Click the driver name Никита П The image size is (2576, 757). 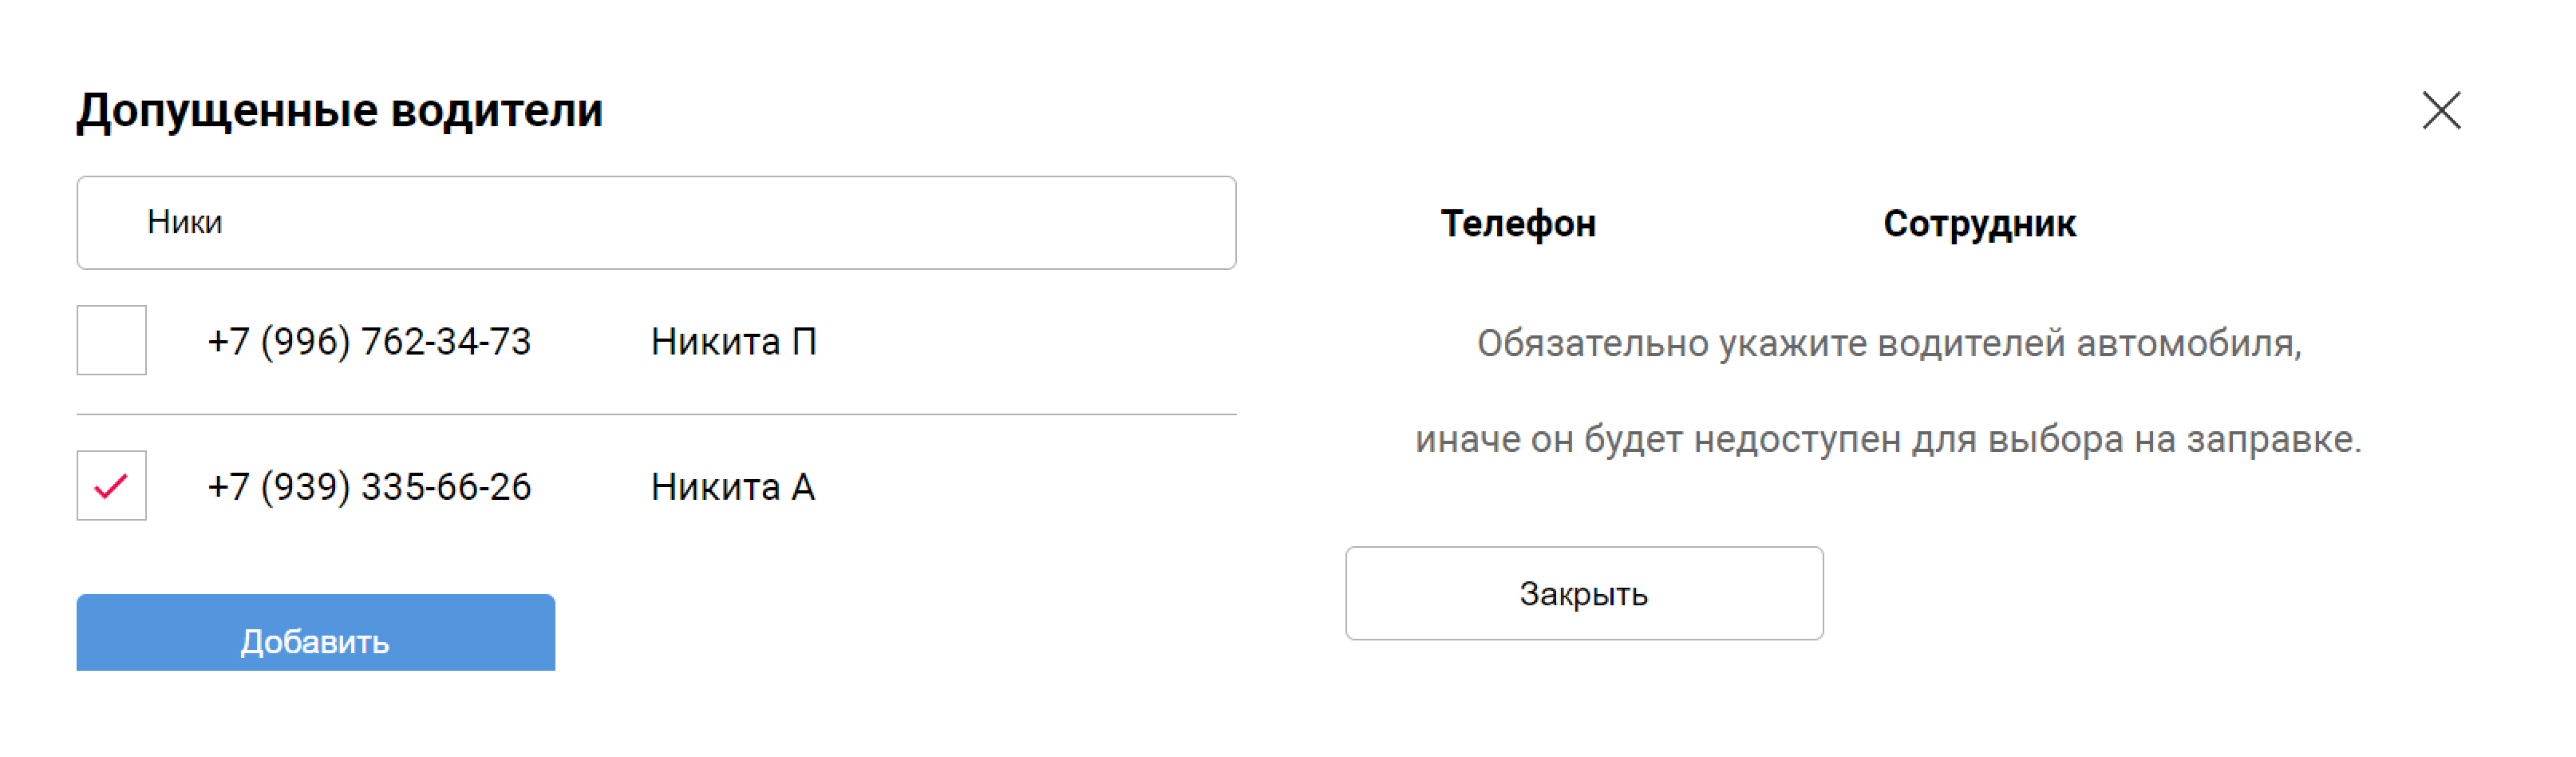[x=733, y=341]
